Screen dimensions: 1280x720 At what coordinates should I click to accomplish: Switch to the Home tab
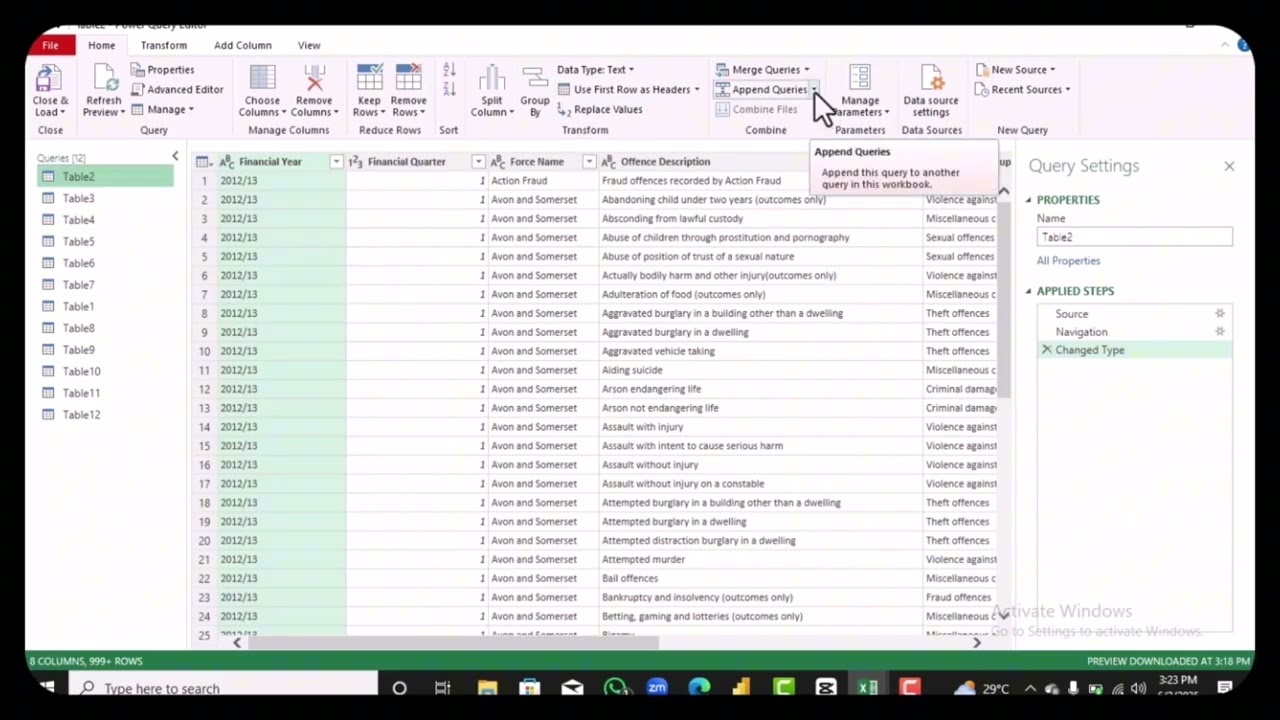pos(101,45)
